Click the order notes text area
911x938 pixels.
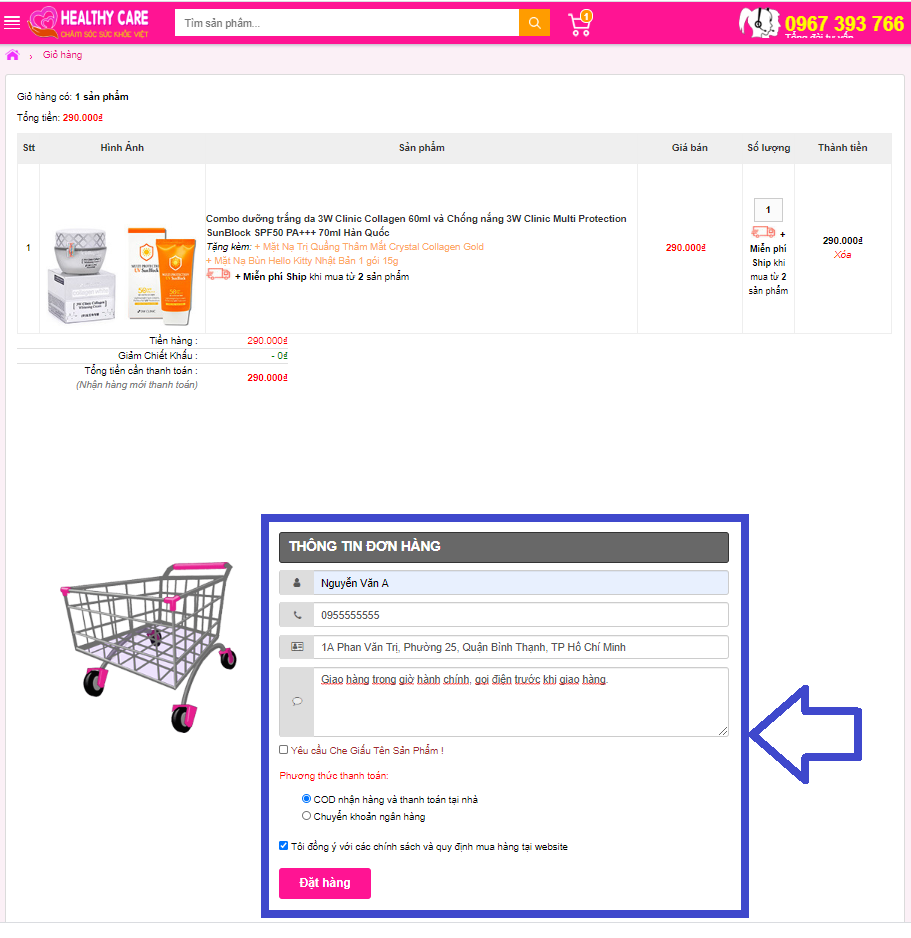(520, 702)
